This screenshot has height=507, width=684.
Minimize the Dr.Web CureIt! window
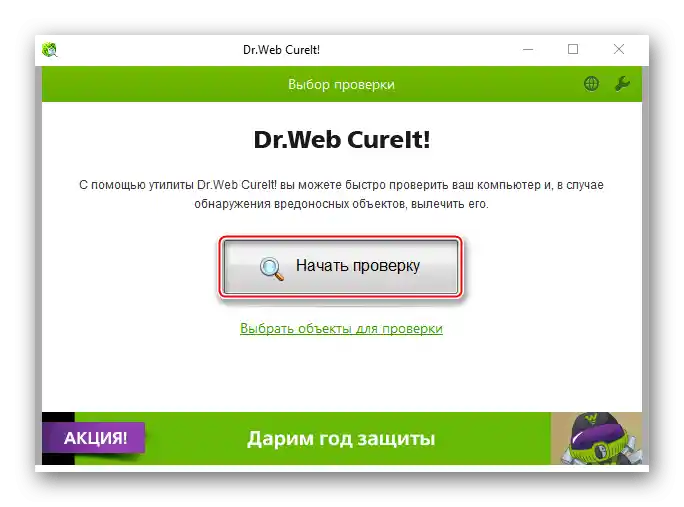[x=528, y=49]
